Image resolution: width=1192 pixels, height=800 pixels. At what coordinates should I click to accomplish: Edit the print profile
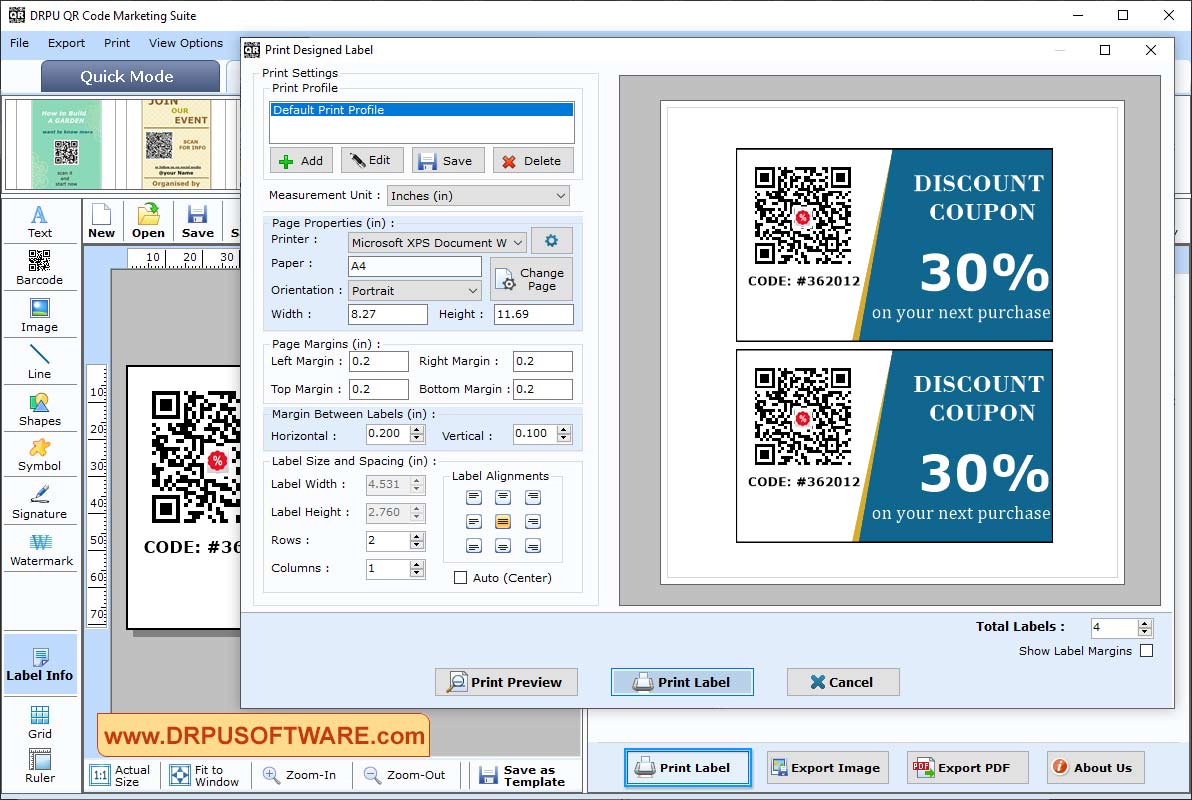[372, 160]
